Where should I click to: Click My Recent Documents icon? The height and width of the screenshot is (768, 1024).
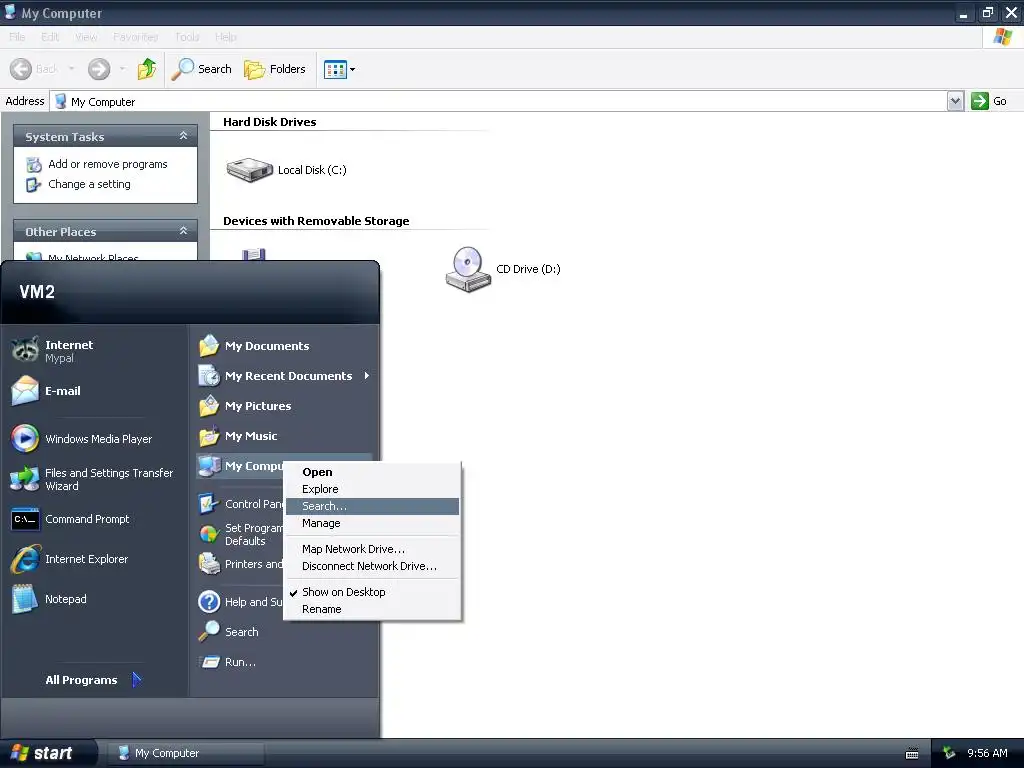209,376
